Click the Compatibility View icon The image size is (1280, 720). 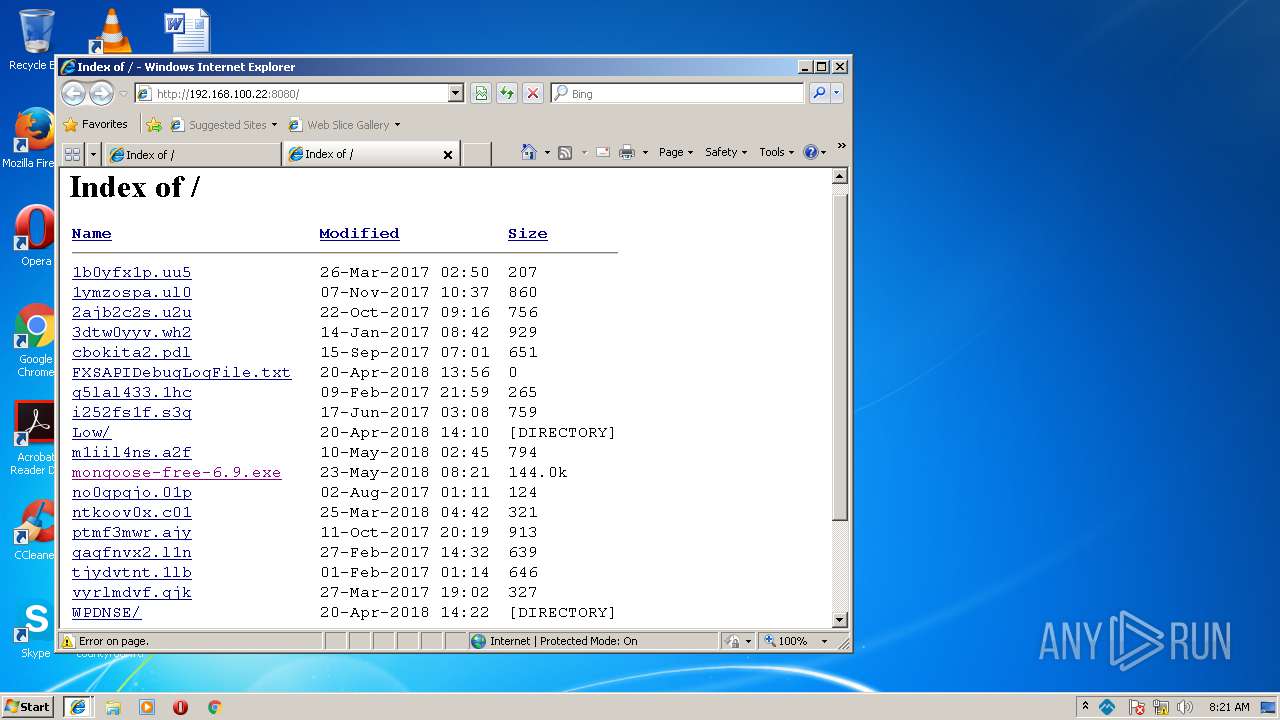coord(481,93)
